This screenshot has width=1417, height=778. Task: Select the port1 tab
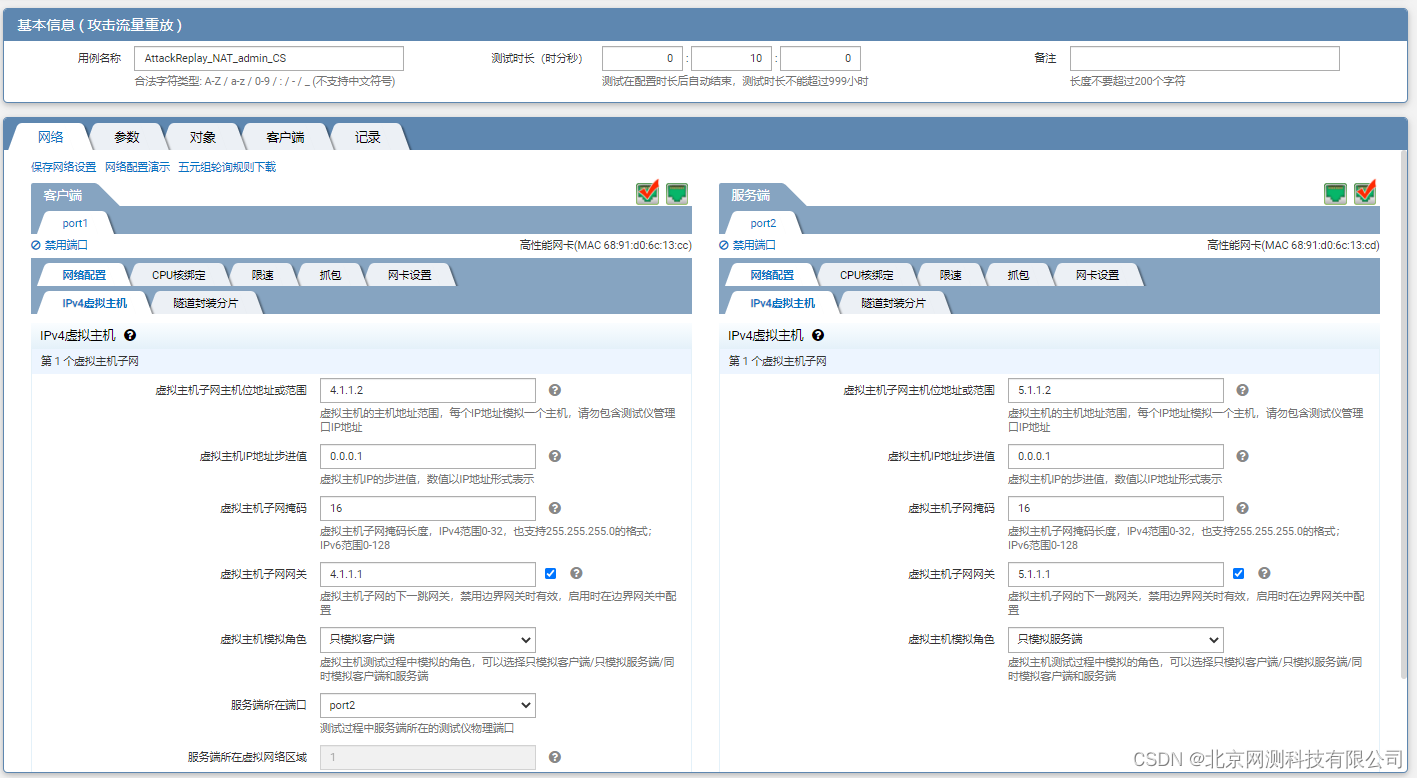75,223
